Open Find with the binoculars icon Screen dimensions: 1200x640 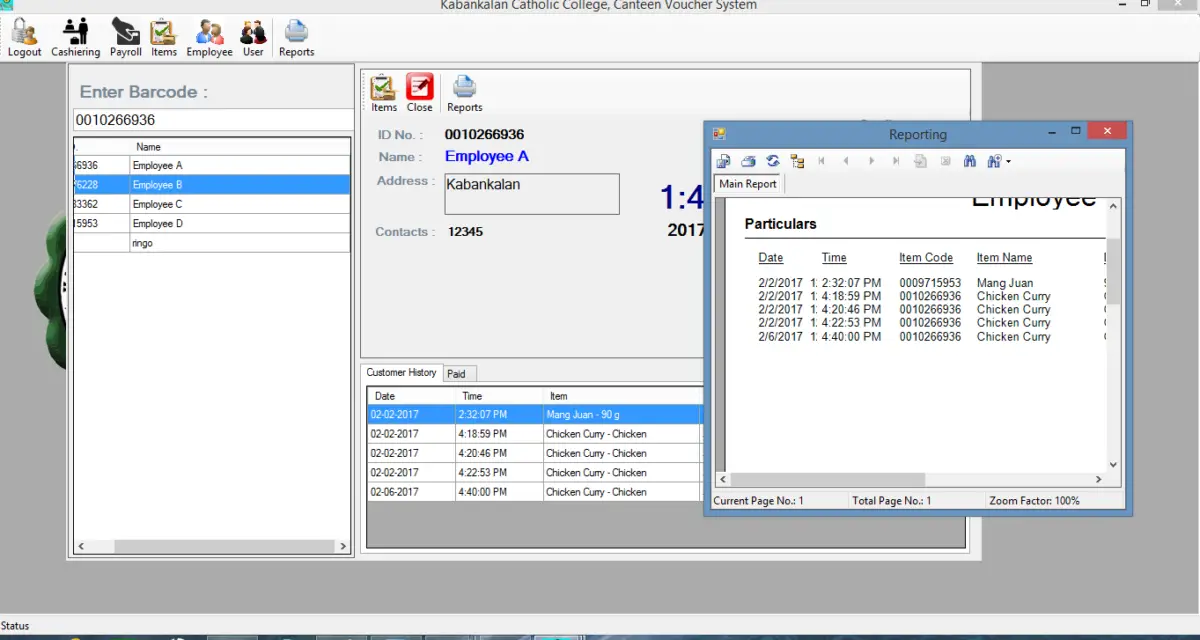pyautogui.click(x=969, y=161)
